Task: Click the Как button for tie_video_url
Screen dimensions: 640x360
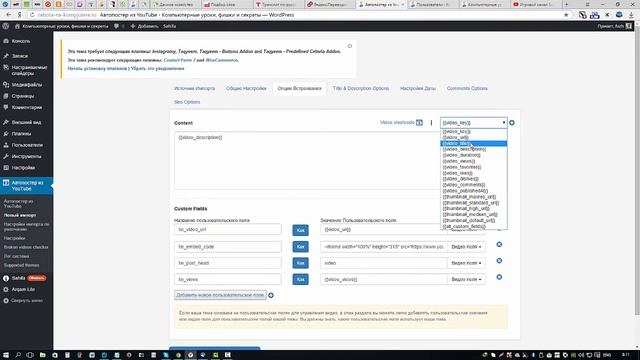Action: click(x=300, y=231)
